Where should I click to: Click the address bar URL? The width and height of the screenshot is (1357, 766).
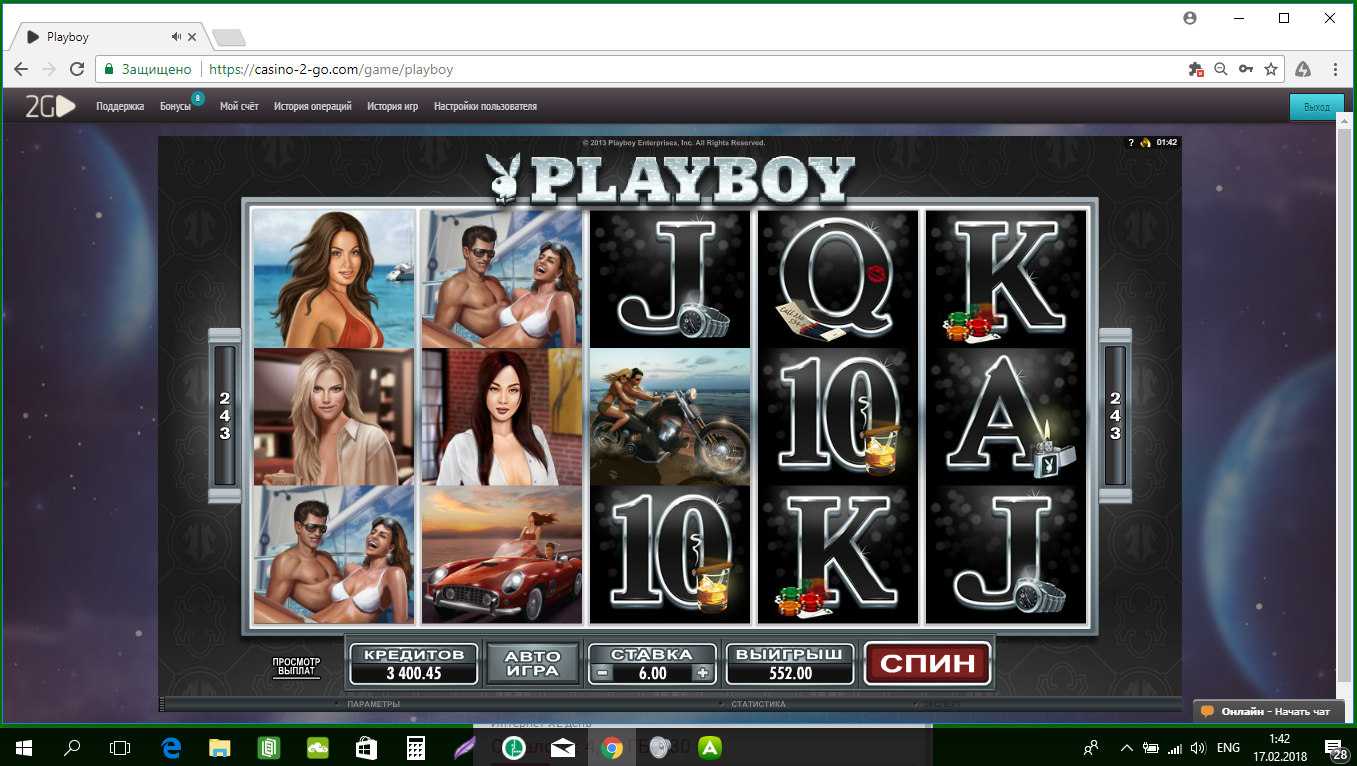point(331,69)
